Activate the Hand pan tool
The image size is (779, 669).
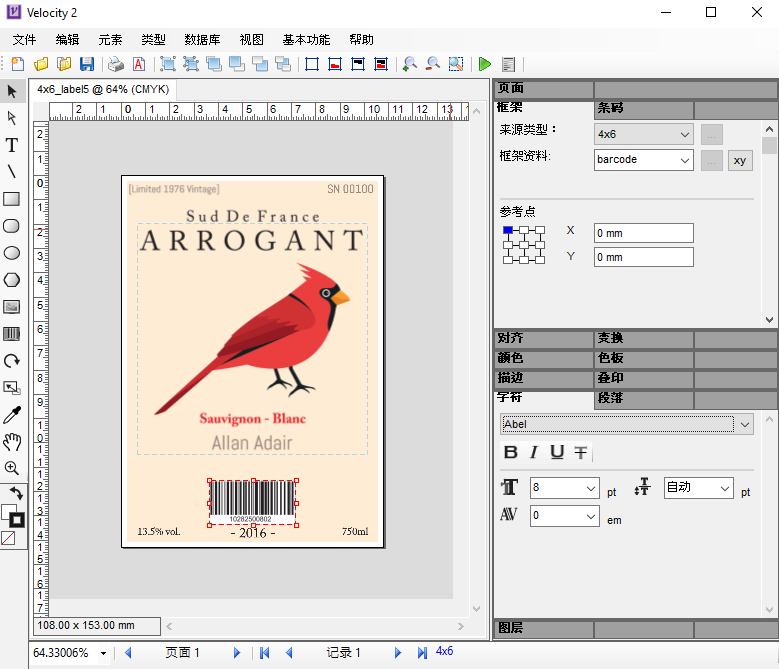[12, 442]
